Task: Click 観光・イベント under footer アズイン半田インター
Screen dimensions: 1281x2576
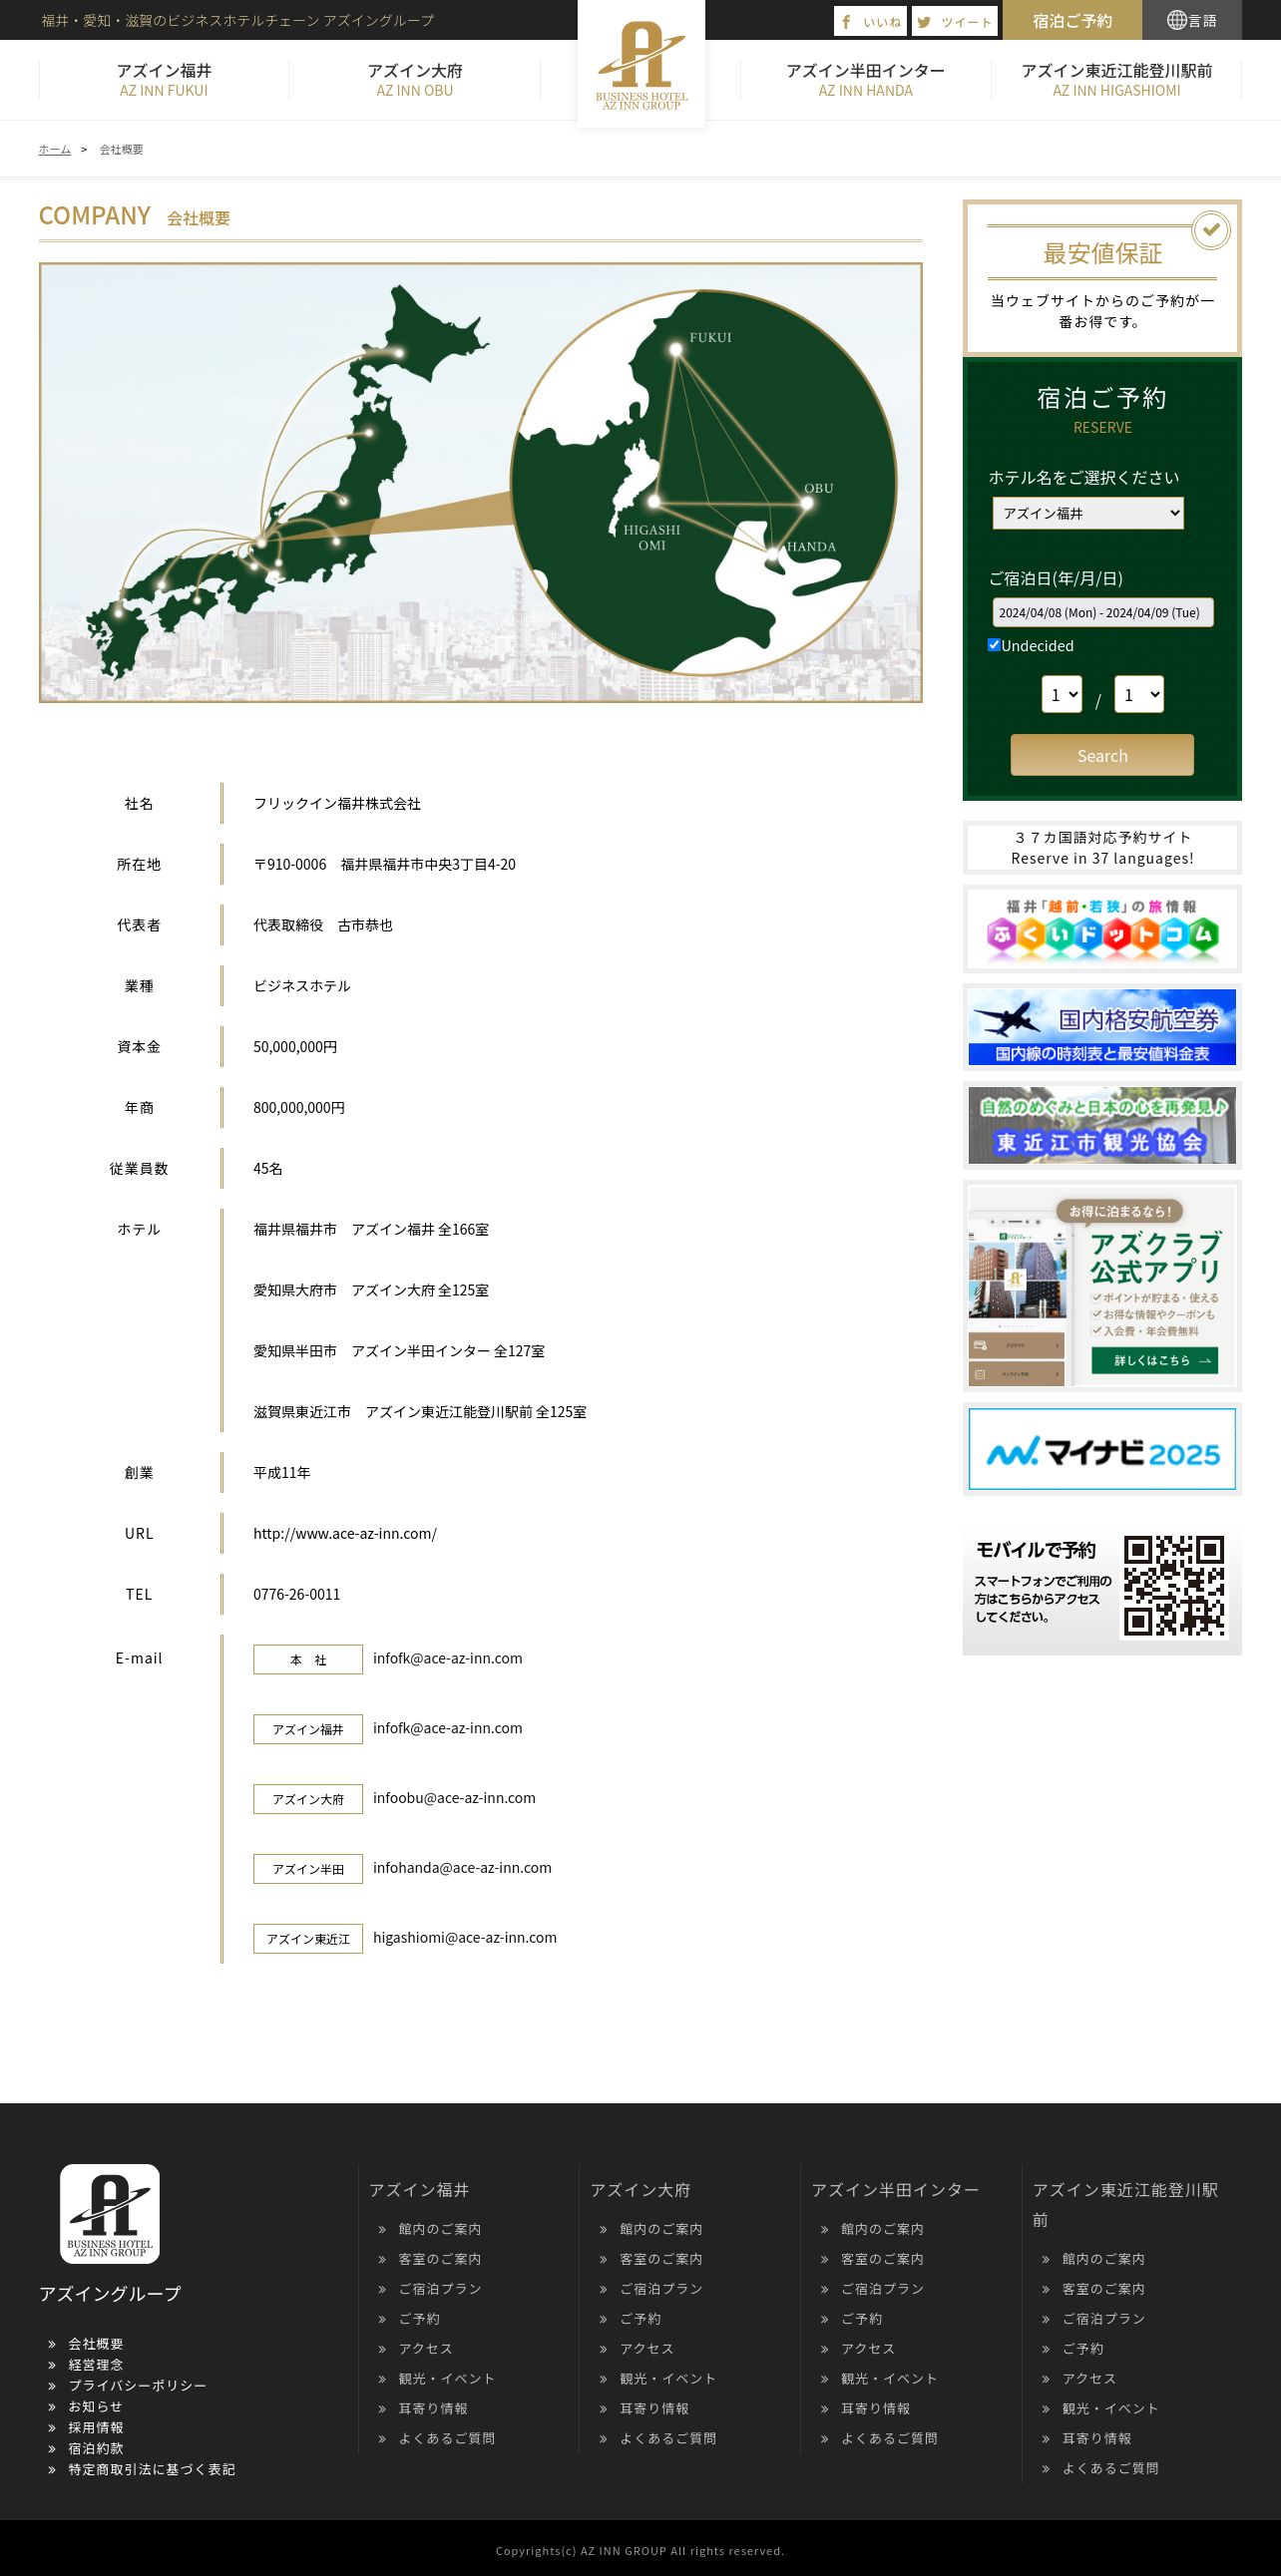Action: point(889,2379)
